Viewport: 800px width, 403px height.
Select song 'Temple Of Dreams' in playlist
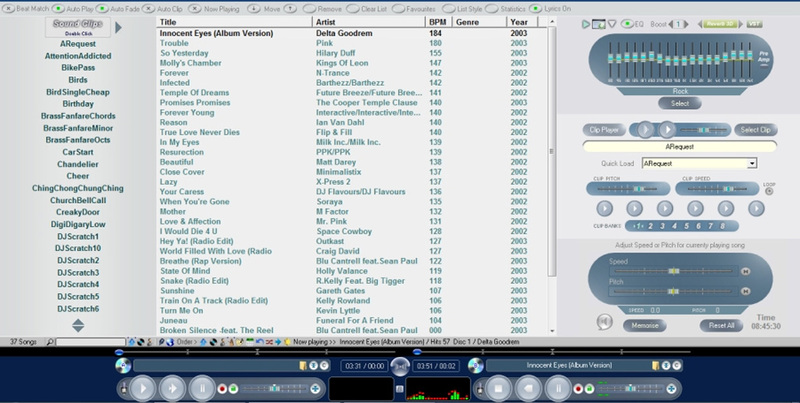click(x=194, y=93)
